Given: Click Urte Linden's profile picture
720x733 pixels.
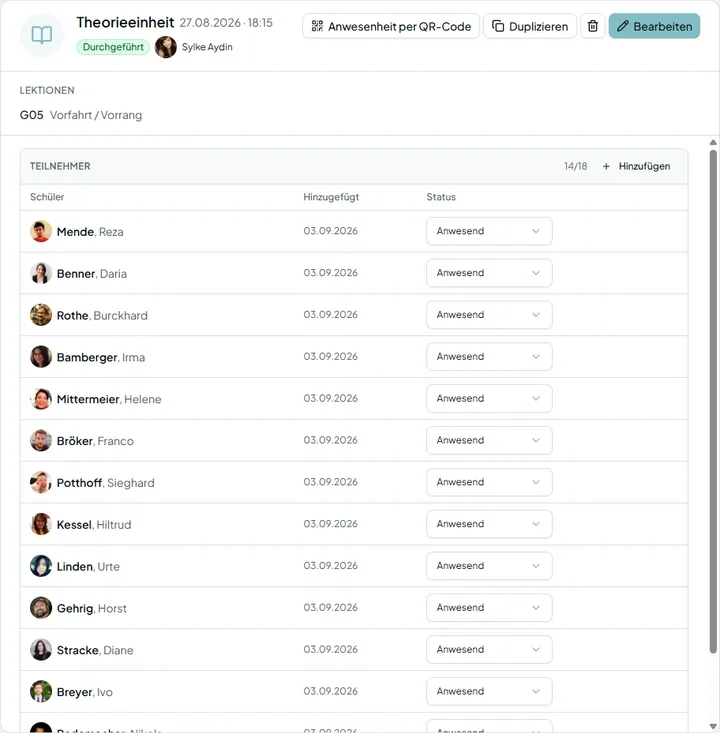Looking at the screenshot, I should 41,566.
